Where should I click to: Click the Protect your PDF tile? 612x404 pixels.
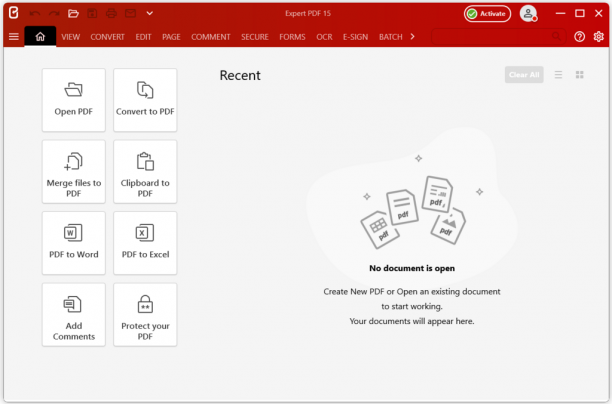tap(145, 315)
